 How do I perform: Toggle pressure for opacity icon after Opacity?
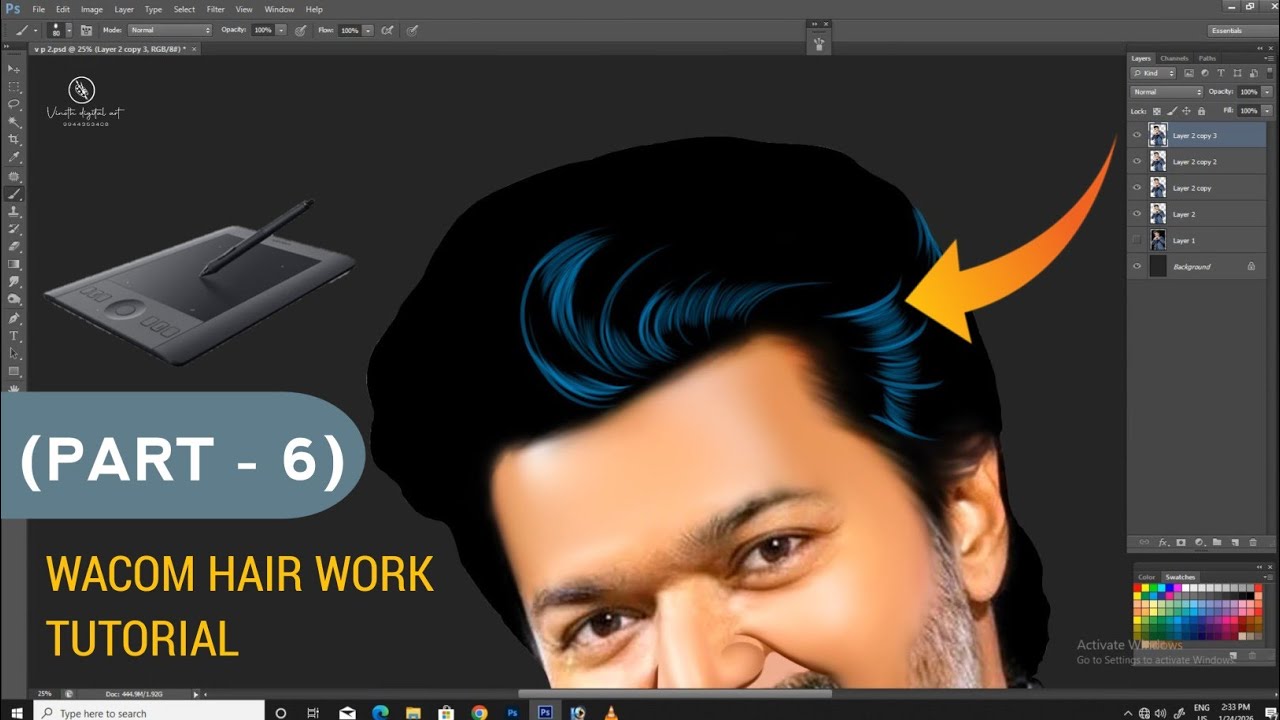301,30
